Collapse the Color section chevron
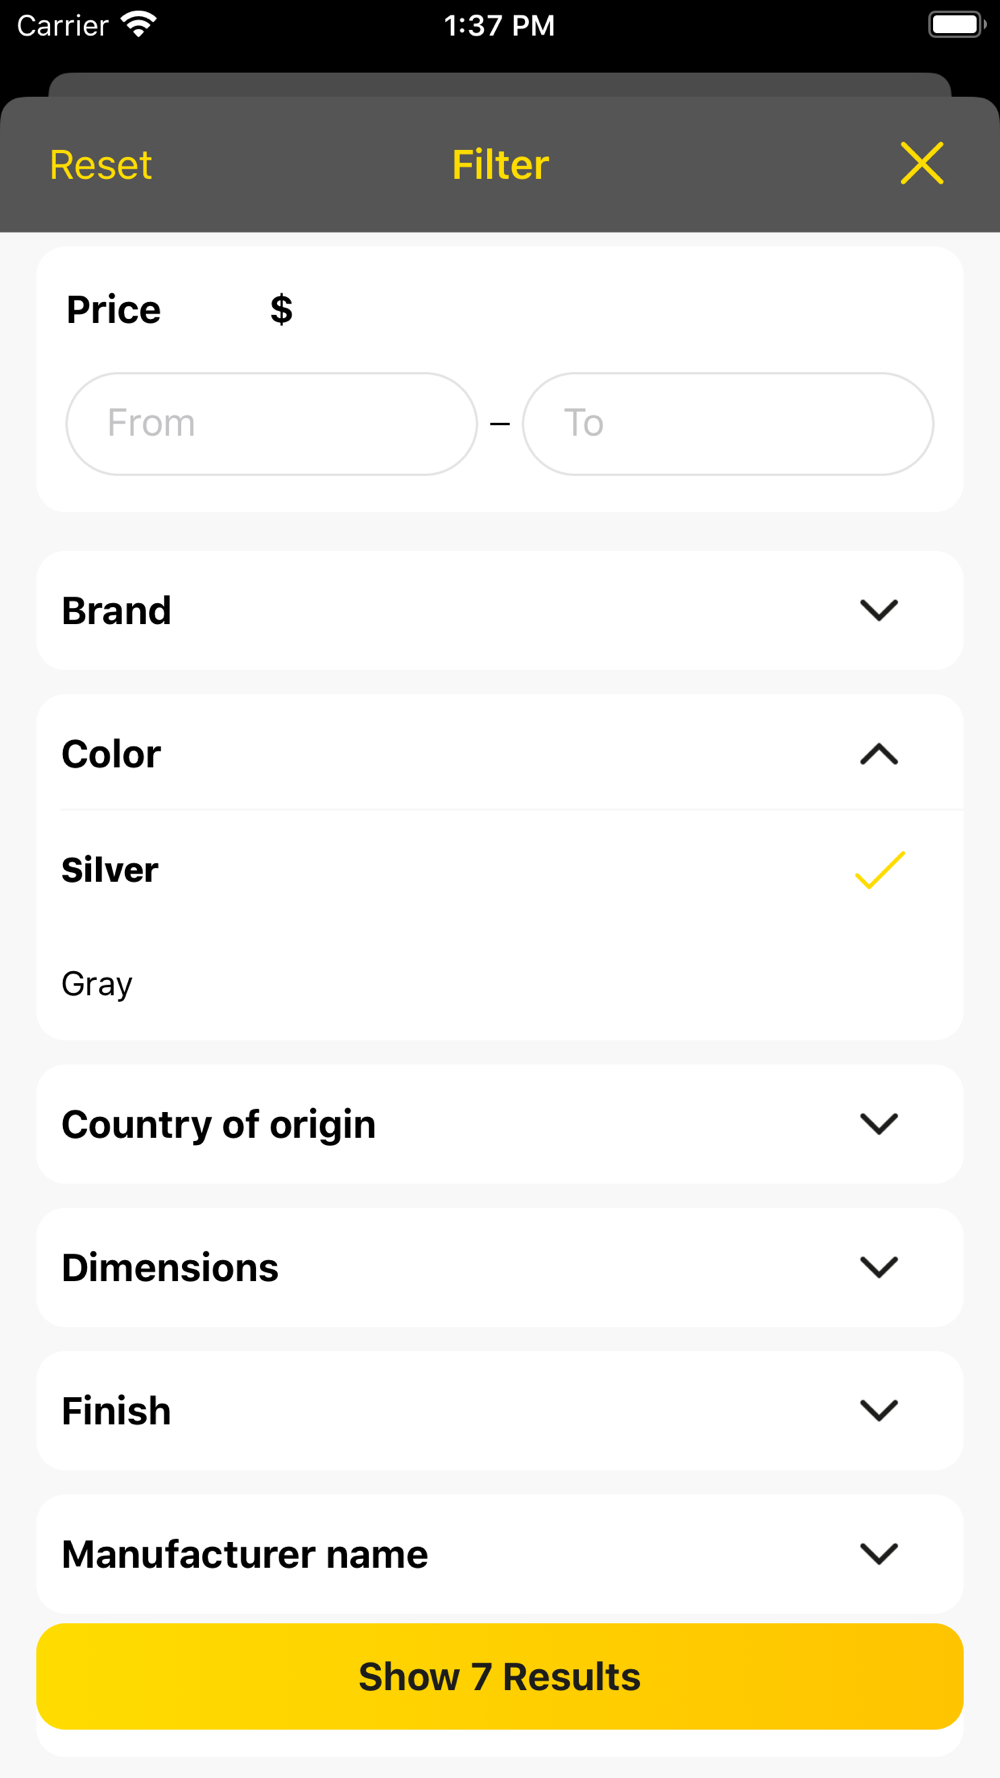This screenshot has height=1778, width=1000. point(879,754)
